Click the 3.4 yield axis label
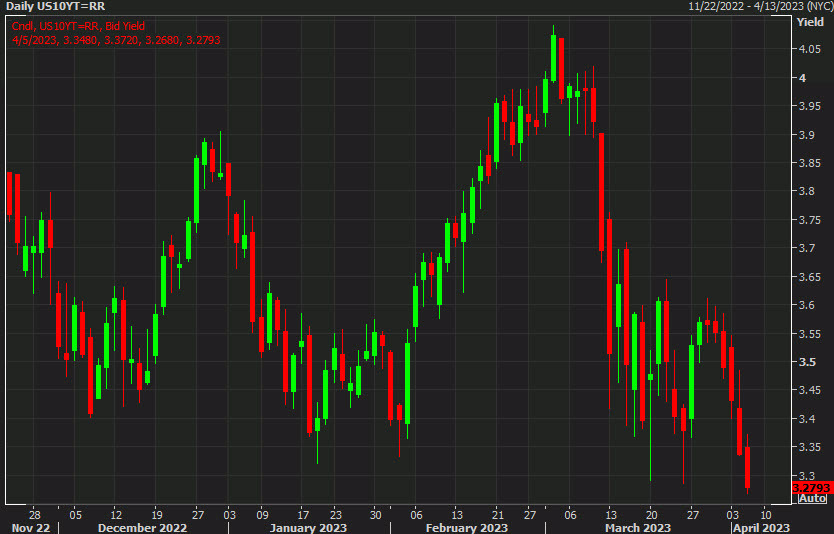Image resolution: width=834 pixels, height=534 pixels. click(x=807, y=419)
